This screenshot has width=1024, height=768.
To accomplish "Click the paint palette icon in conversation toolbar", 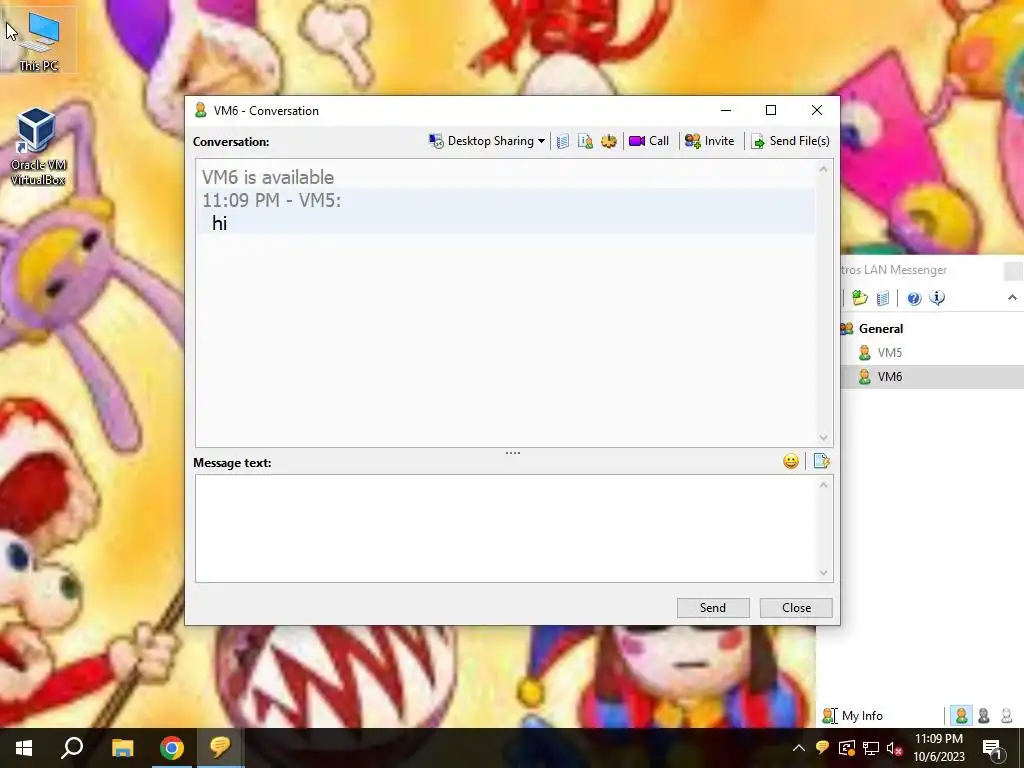I will coord(609,141).
